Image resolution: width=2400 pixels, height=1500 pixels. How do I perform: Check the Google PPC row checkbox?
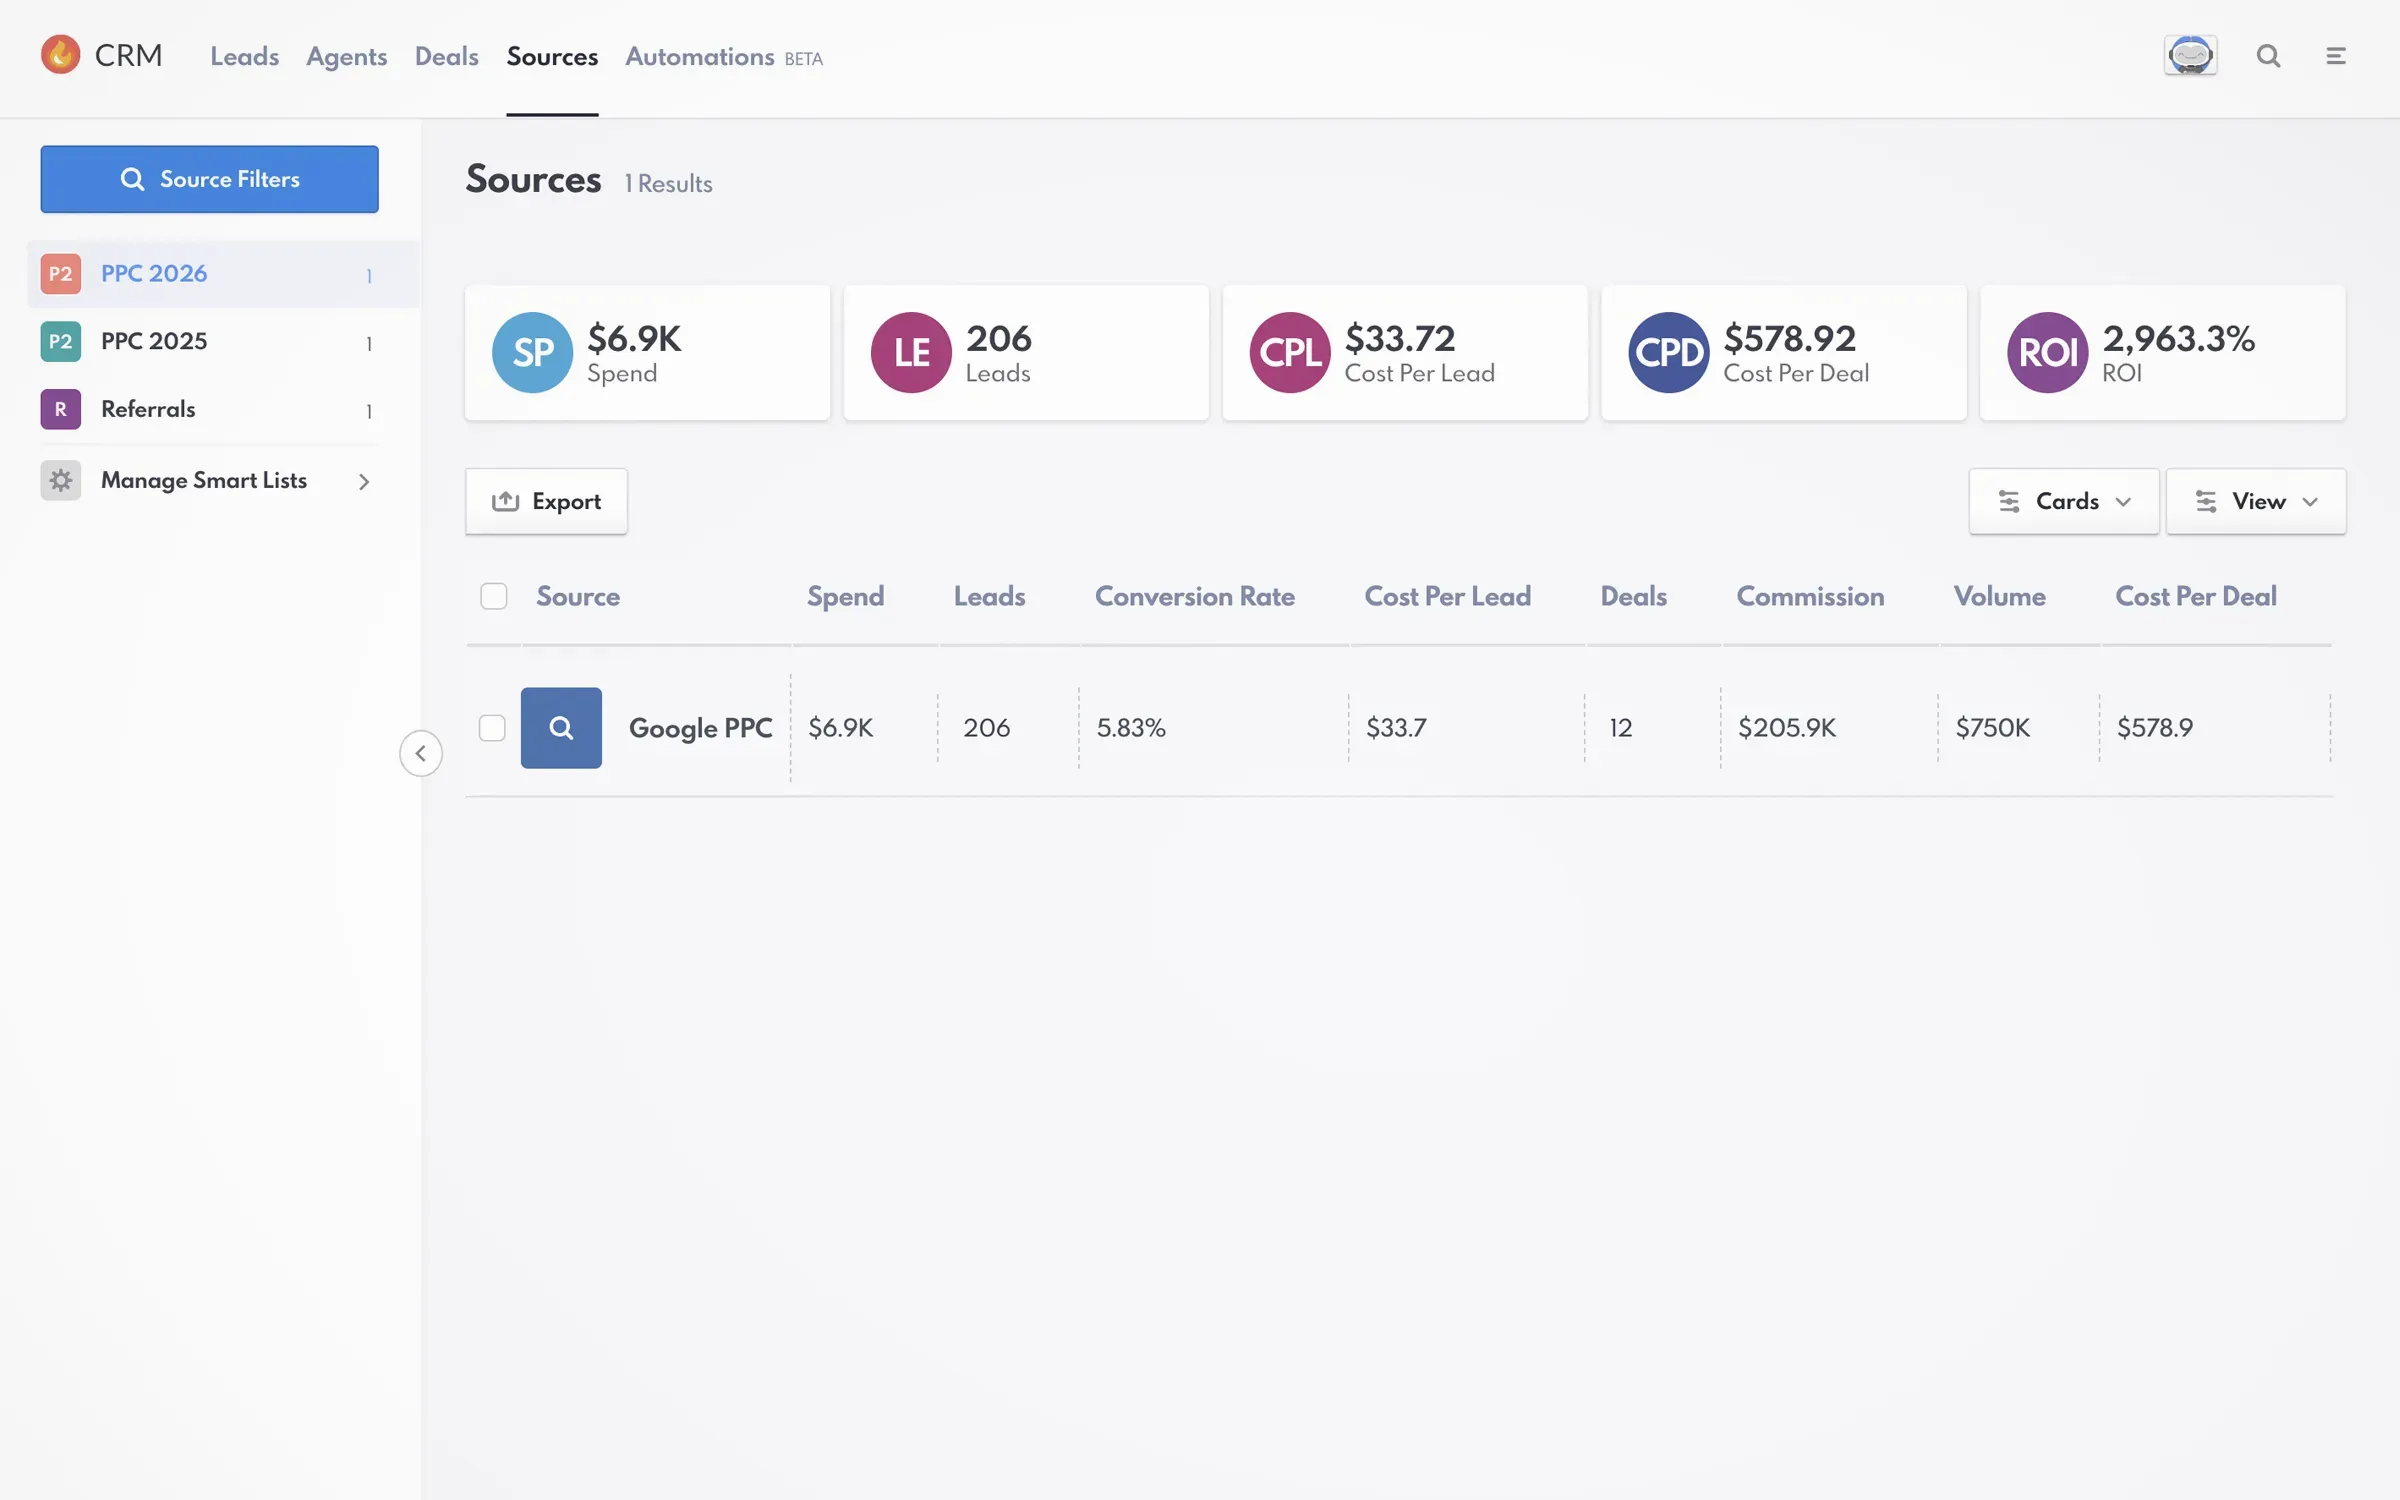492,727
